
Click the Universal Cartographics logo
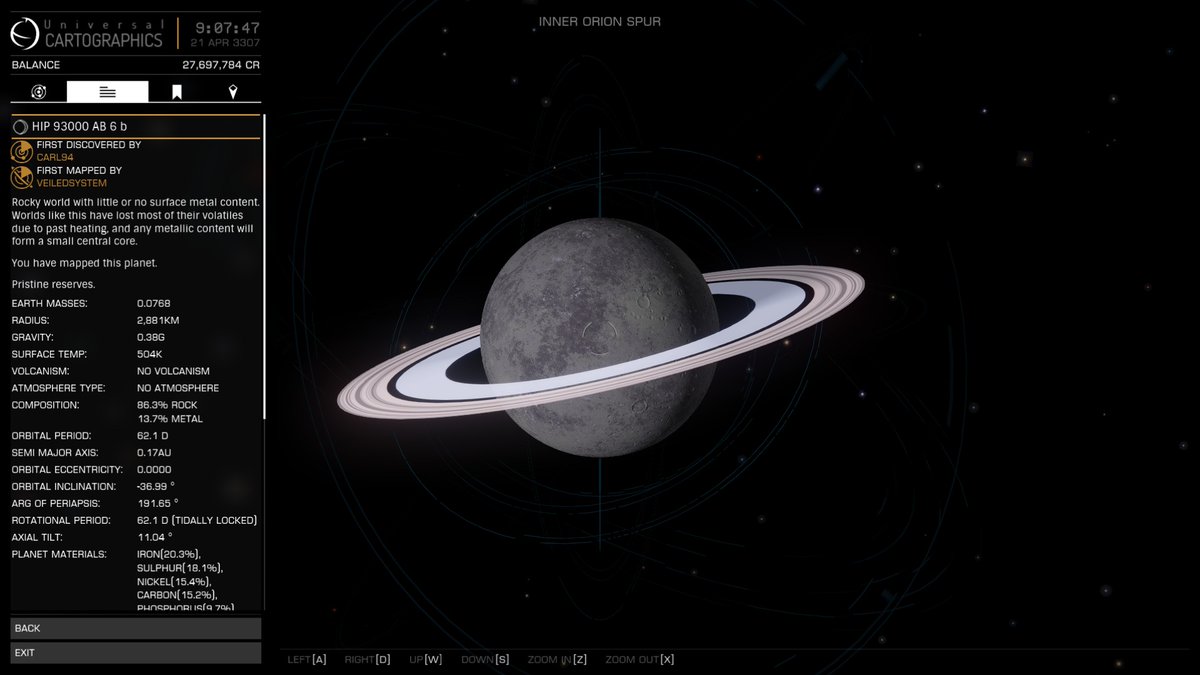(x=23, y=35)
